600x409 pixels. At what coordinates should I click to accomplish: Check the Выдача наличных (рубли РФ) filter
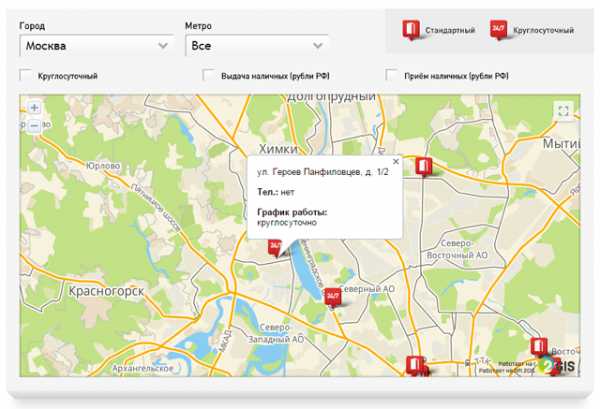209,75
